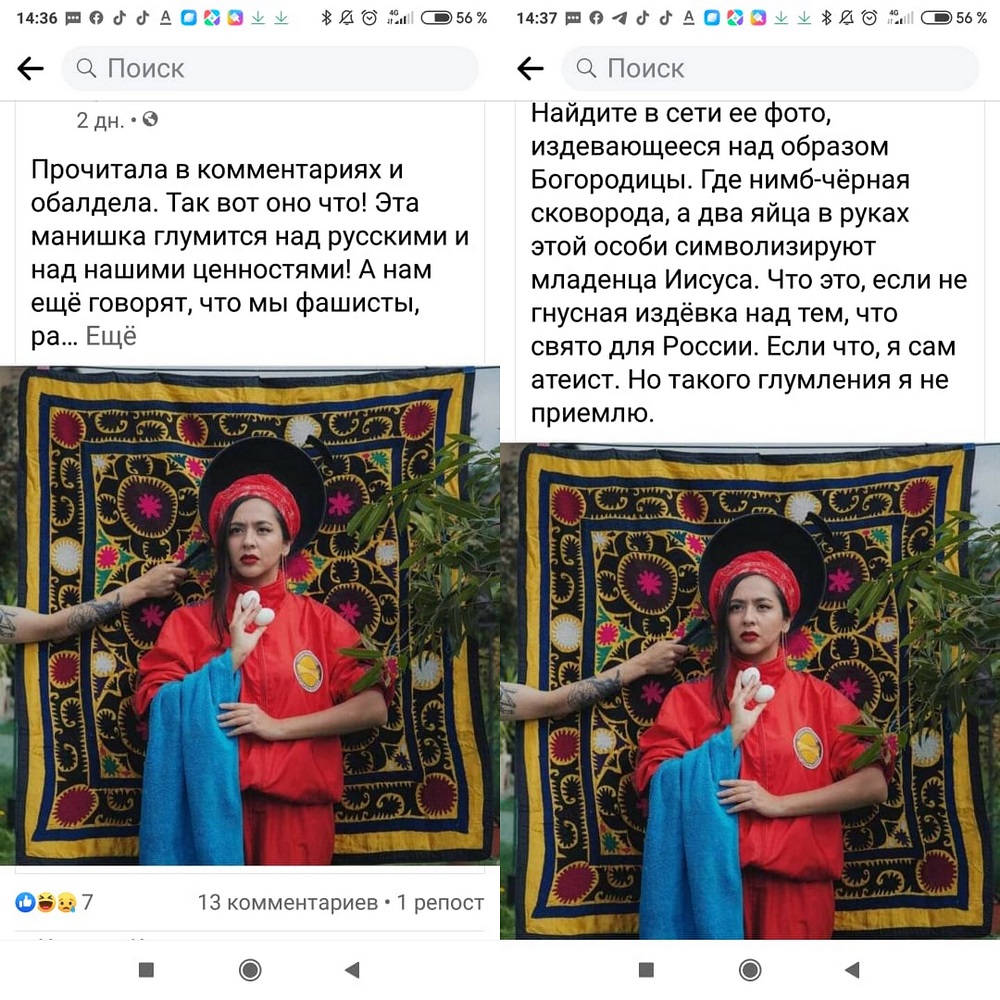Tap the Android home button on left screen
Screen dimensions: 1000x1000
[x=250, y=970]
